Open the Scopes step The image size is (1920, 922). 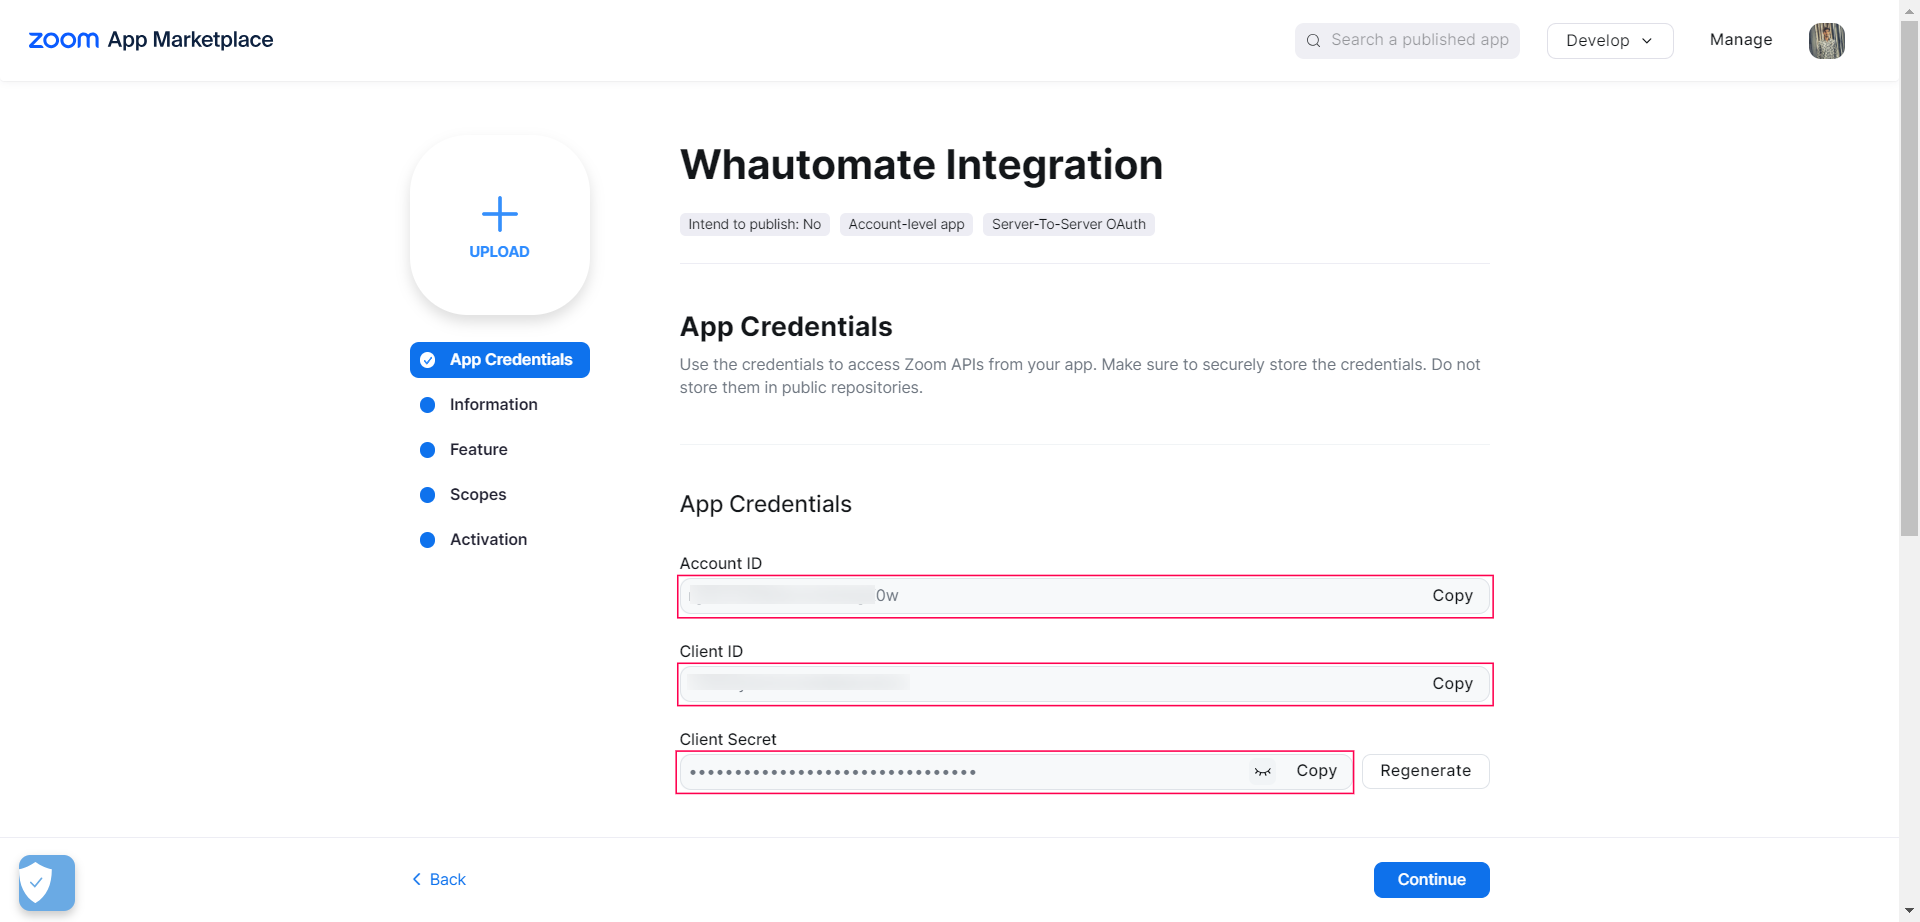pyautogui.click(x=477, y=495)
